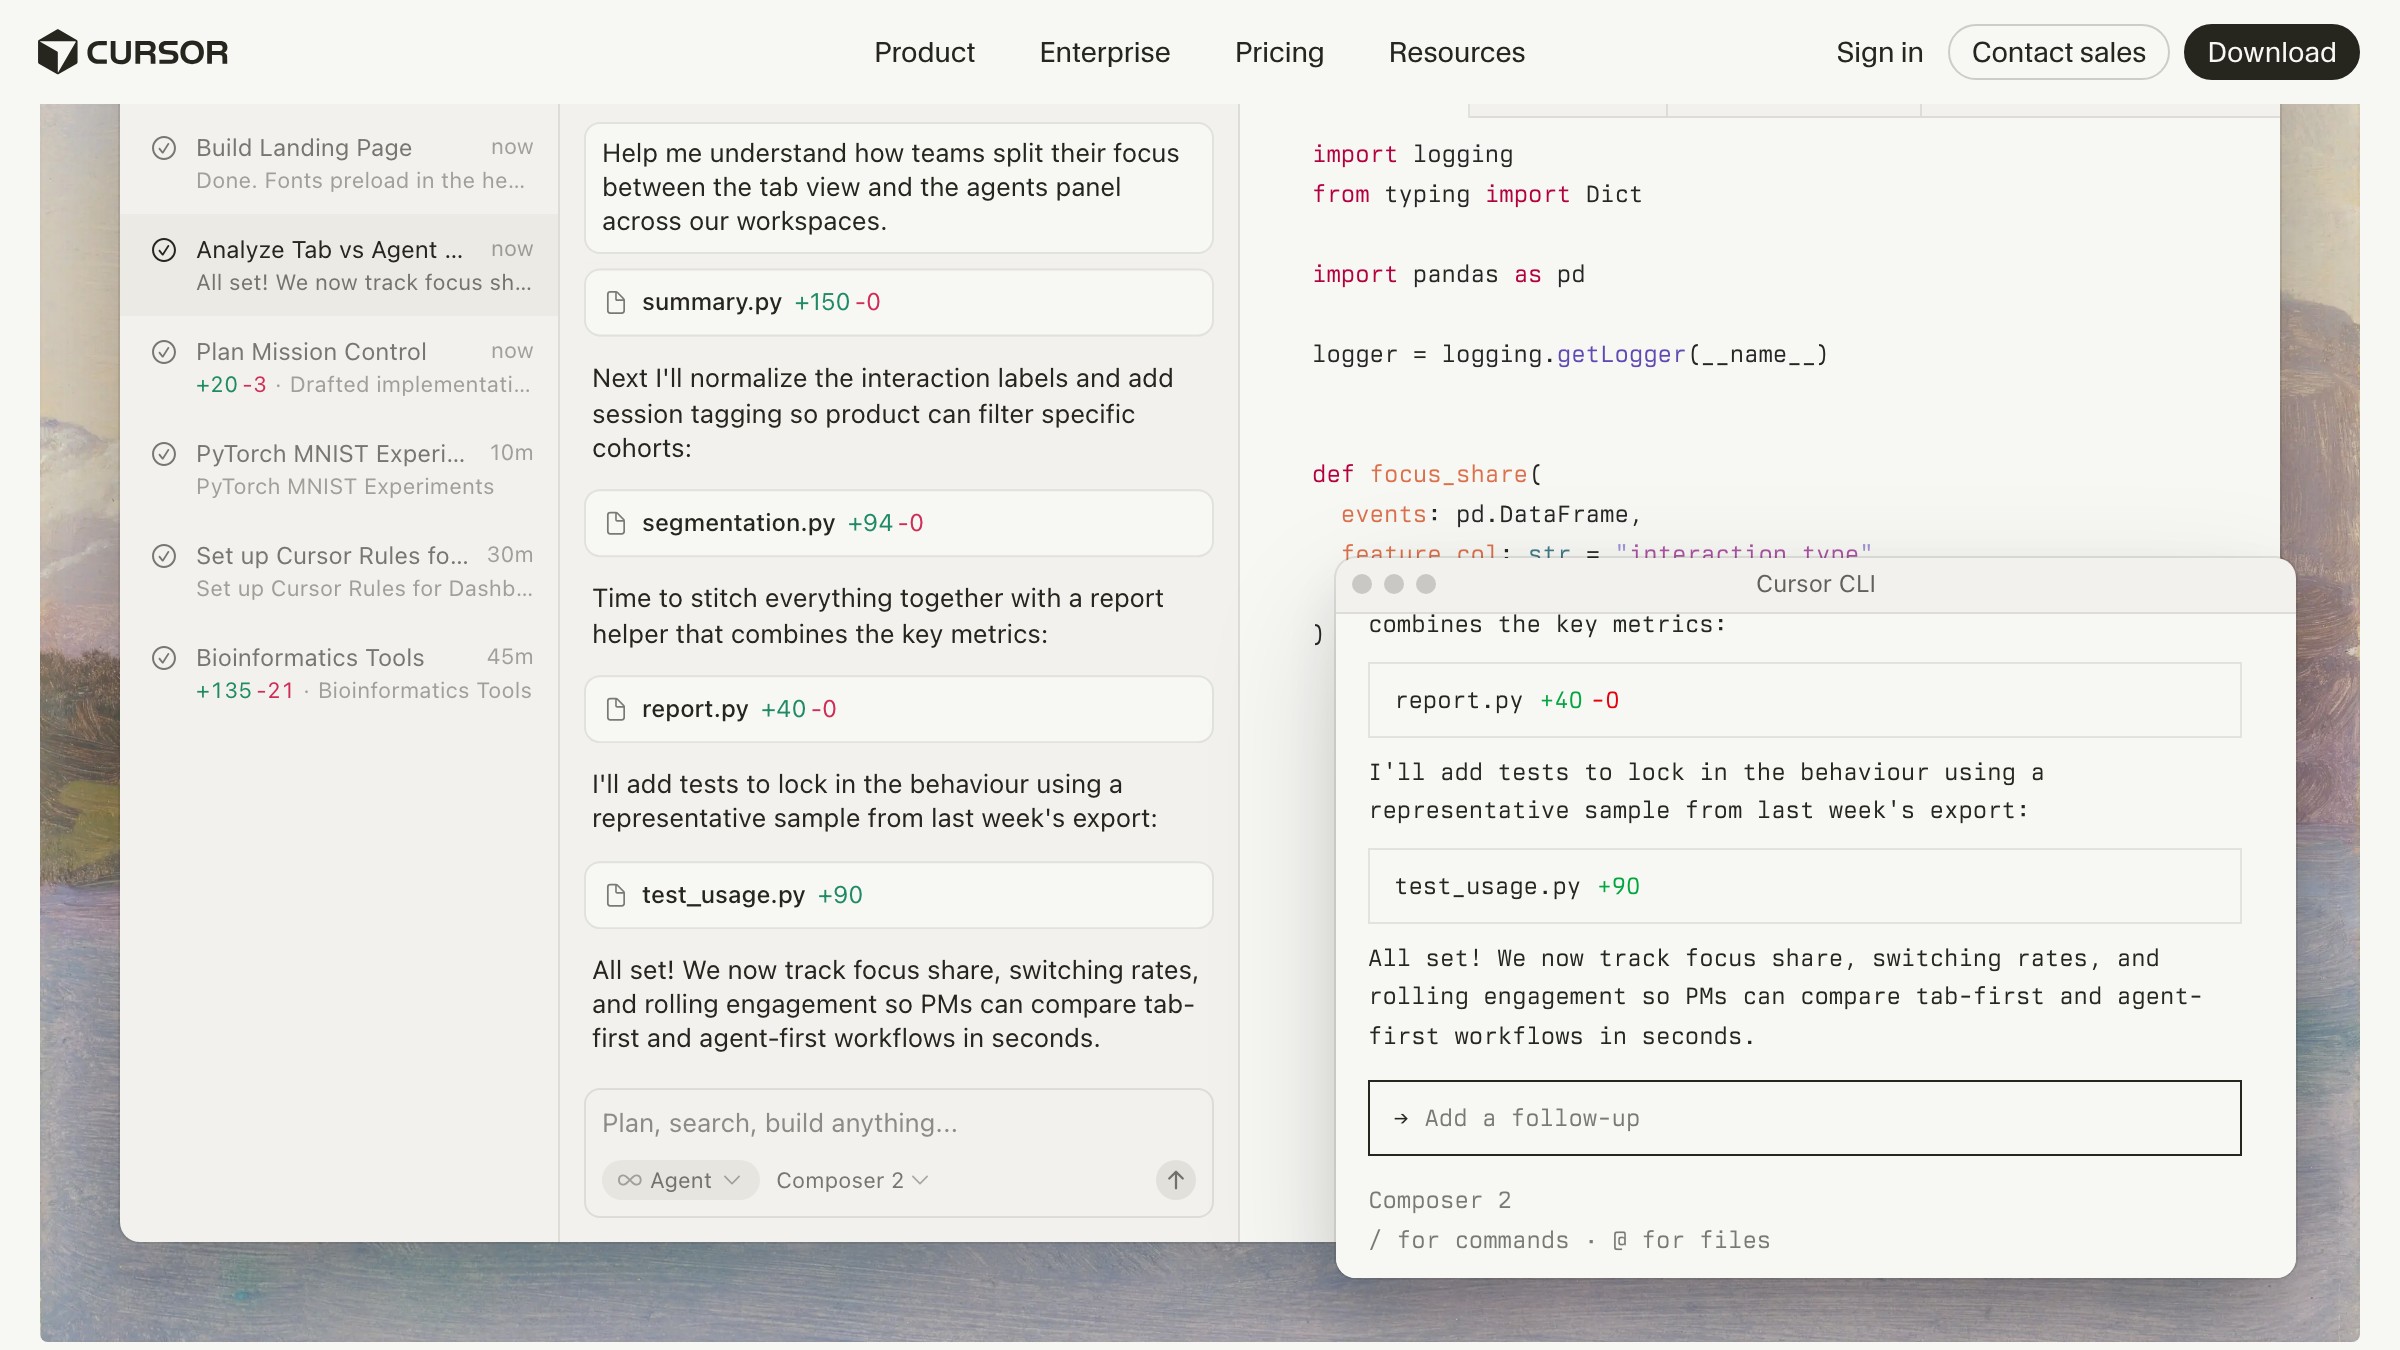Click the file icon beside segmentation.py
This screenshot has width=2400, height=1350.
616,523
